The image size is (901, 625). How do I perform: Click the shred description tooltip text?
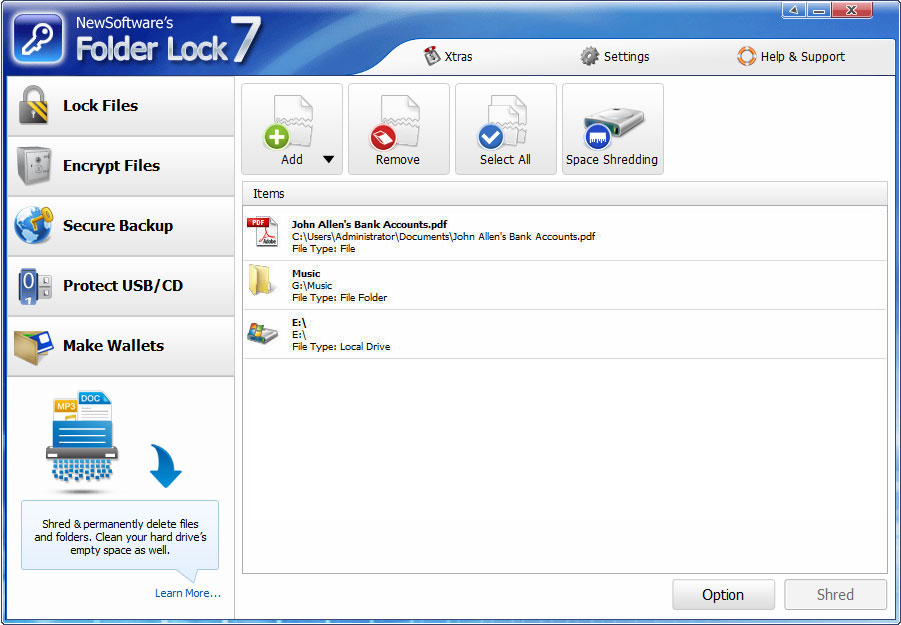point(120,537)
